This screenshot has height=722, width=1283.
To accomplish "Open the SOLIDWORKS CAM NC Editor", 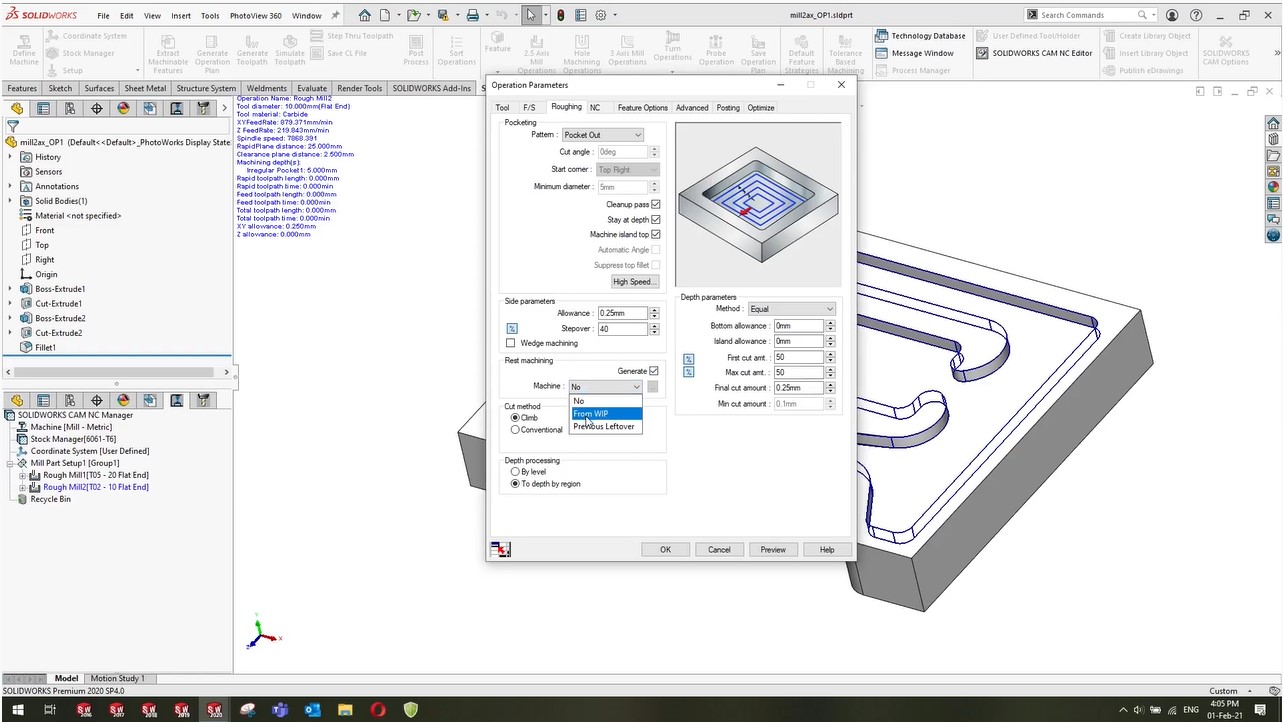I will pyautogui.click(x=1035, y=53).
